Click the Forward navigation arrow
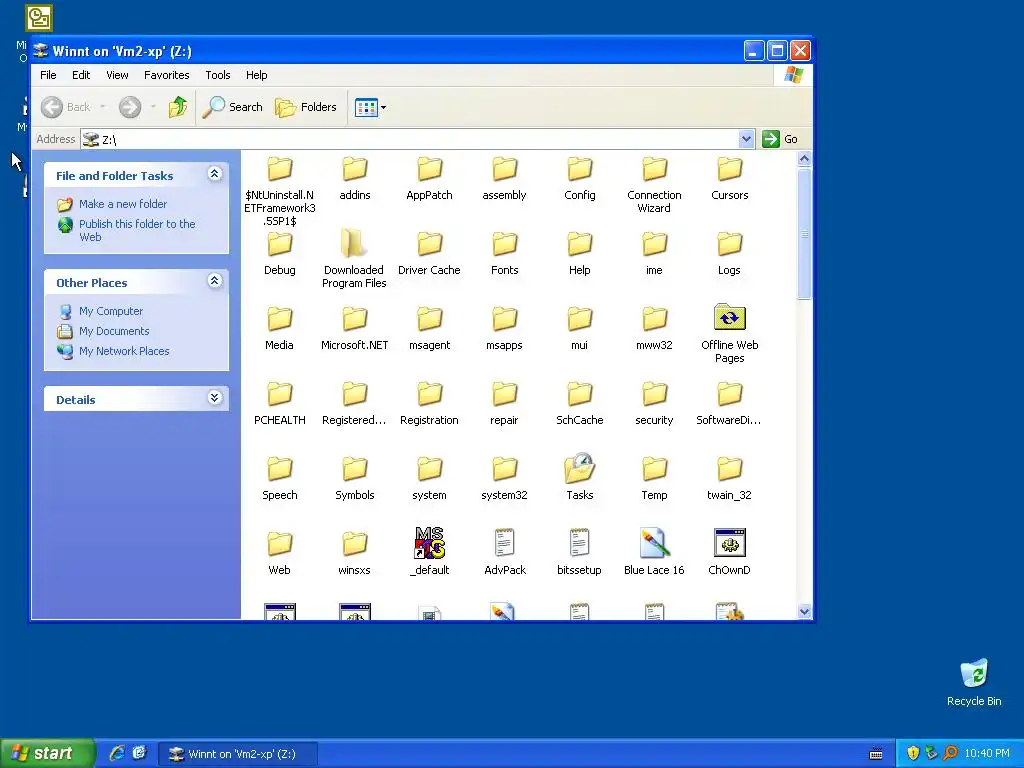Screen dimensions: 1024x768 coord(130,106)
